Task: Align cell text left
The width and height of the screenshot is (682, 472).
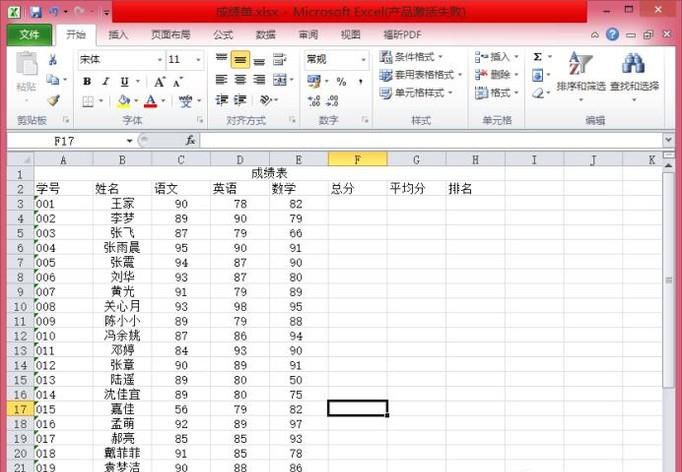Action: point(222,80)
